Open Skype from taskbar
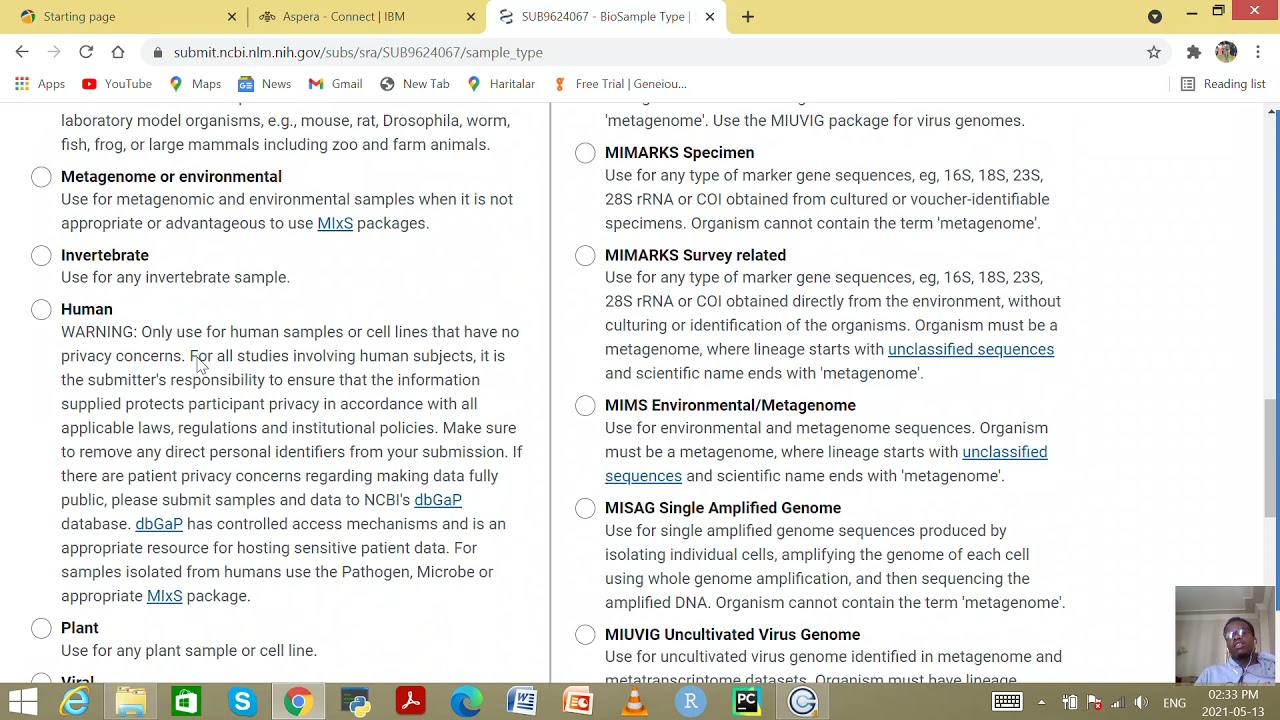This screenshot has width=1280, height=720. click(242, 702)
